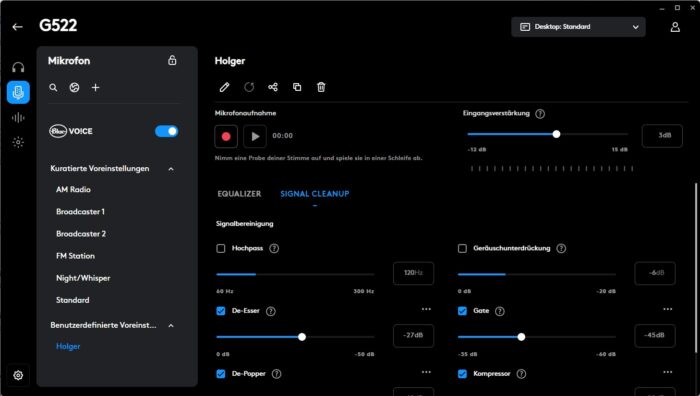The height and width of the screenshot is (396, 700).
Task: Search presets with the magnifier icon
Action: pyautogui.click(x=53, y=88)
